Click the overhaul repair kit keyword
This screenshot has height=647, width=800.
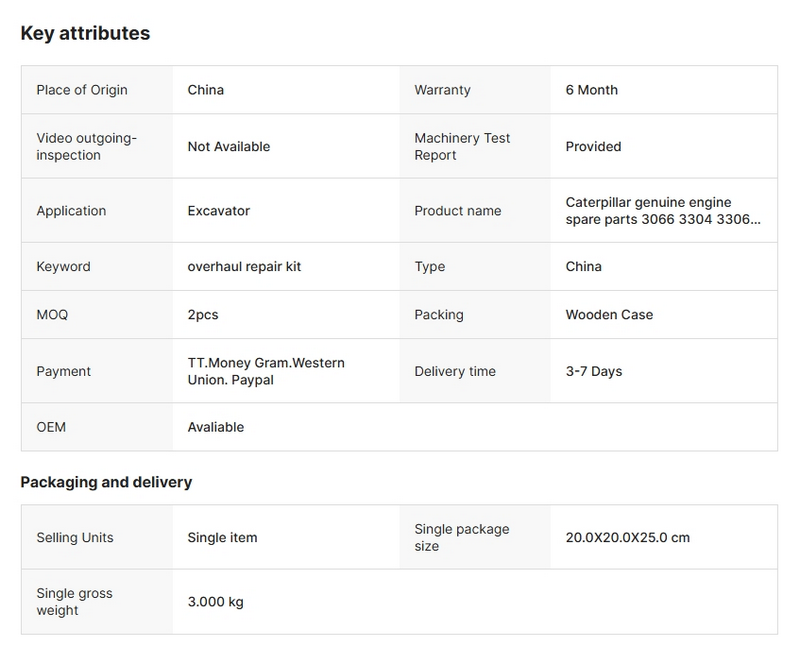point(244,267)
